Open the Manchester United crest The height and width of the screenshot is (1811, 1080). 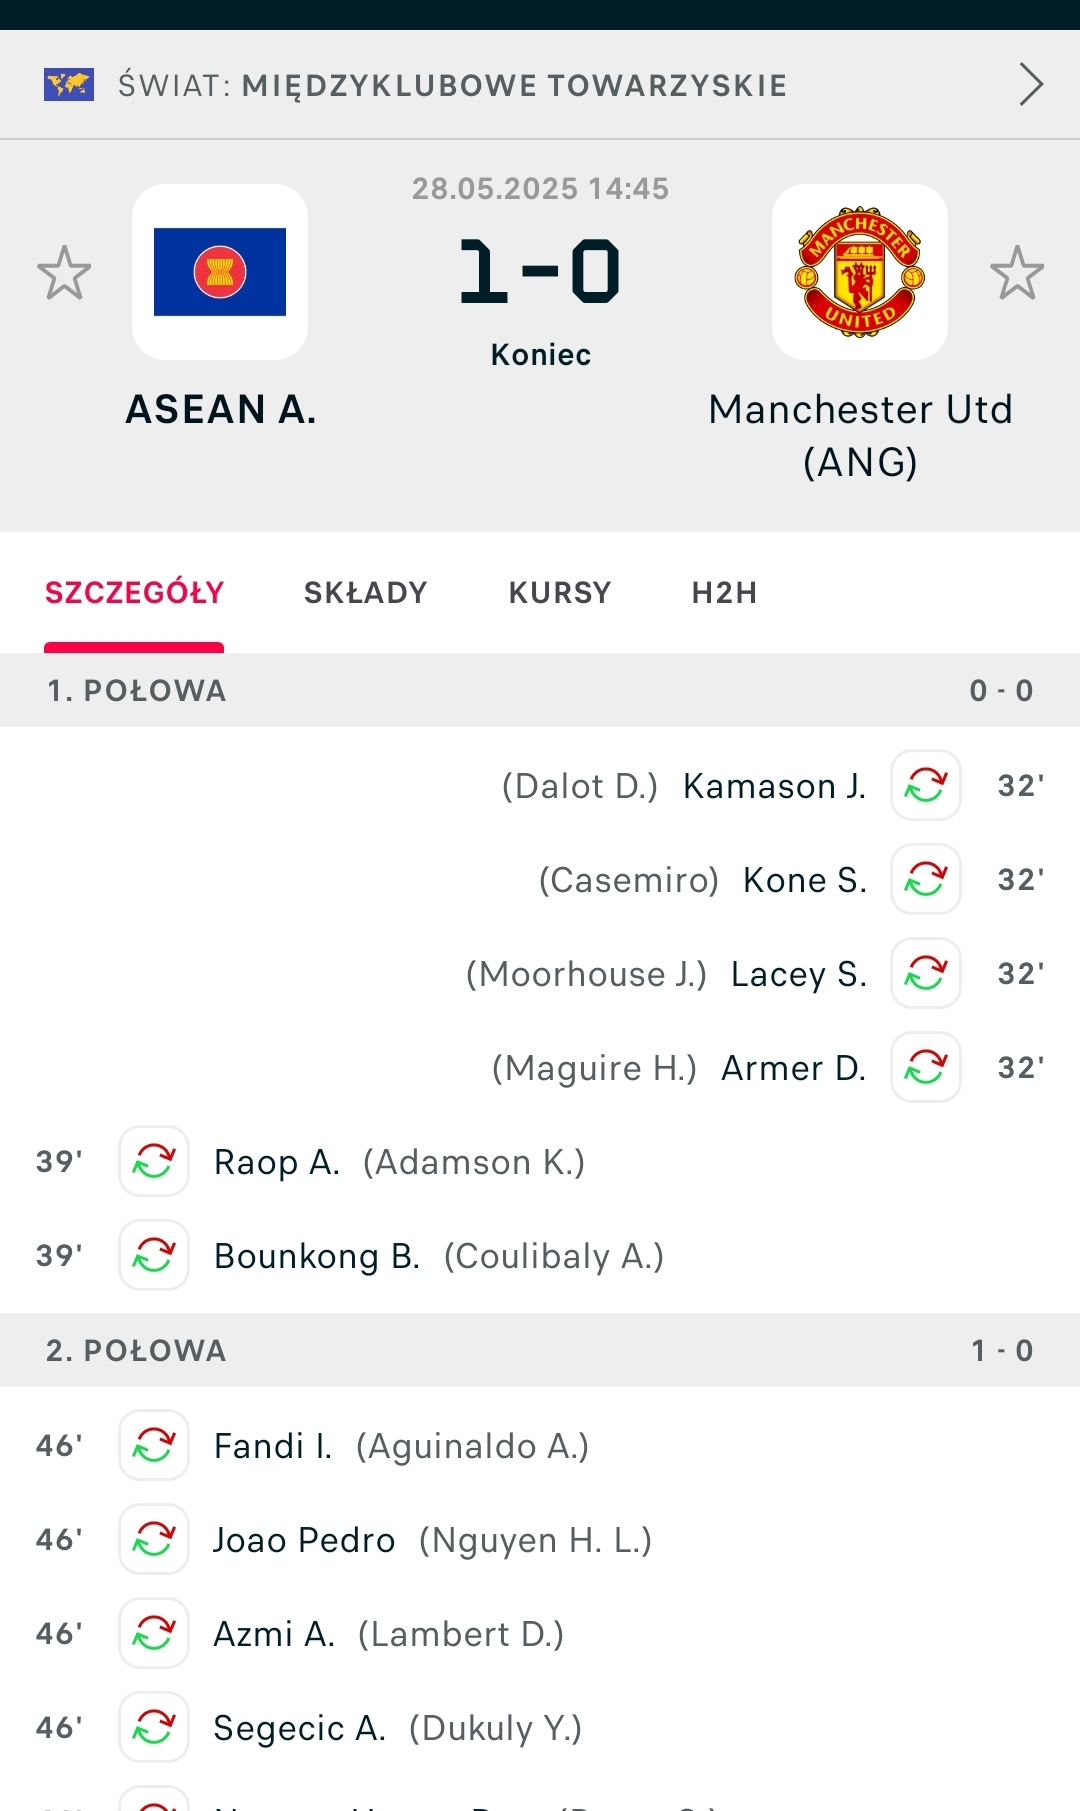[860, 272]
